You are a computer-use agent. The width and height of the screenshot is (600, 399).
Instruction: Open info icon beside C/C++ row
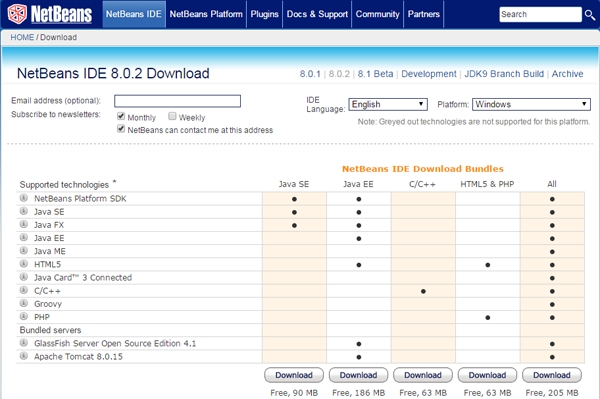coord(24,290)
